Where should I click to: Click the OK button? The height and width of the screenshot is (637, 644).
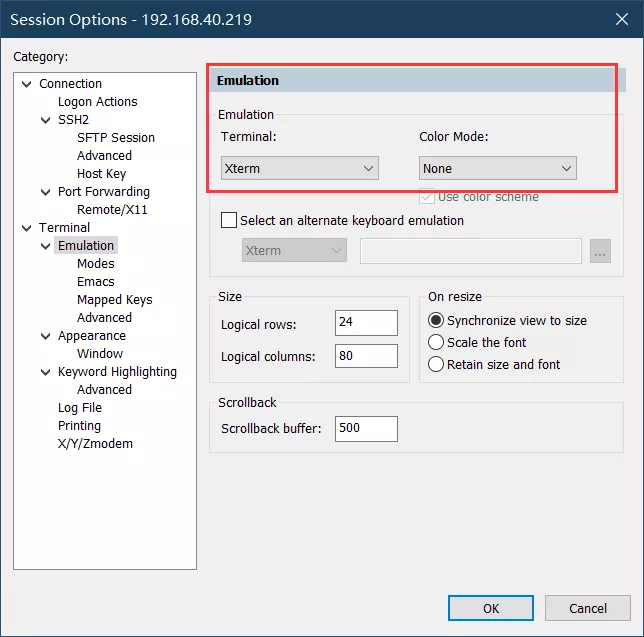tap(491, 608)
